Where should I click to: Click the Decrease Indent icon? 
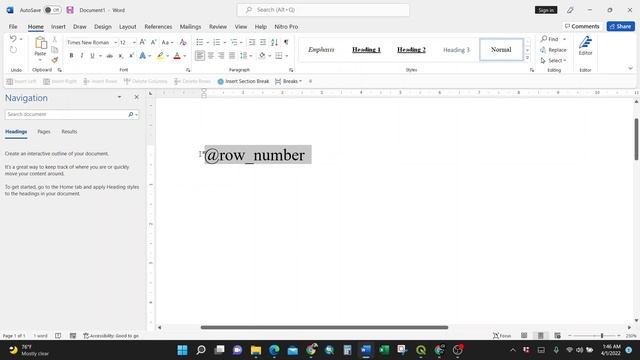pos(252,42)
